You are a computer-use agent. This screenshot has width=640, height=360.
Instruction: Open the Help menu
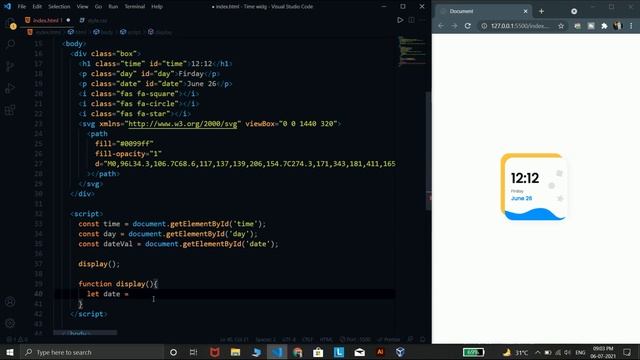coord(157,7)
